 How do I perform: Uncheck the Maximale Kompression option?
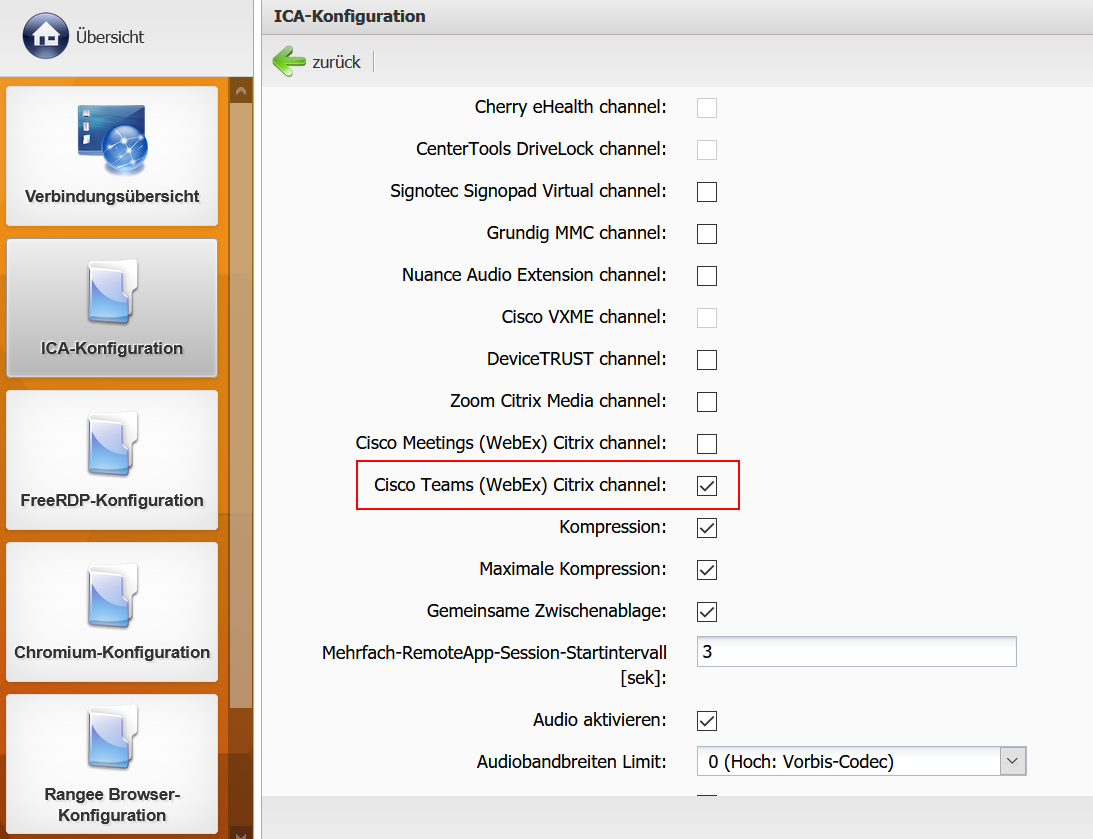707,569
